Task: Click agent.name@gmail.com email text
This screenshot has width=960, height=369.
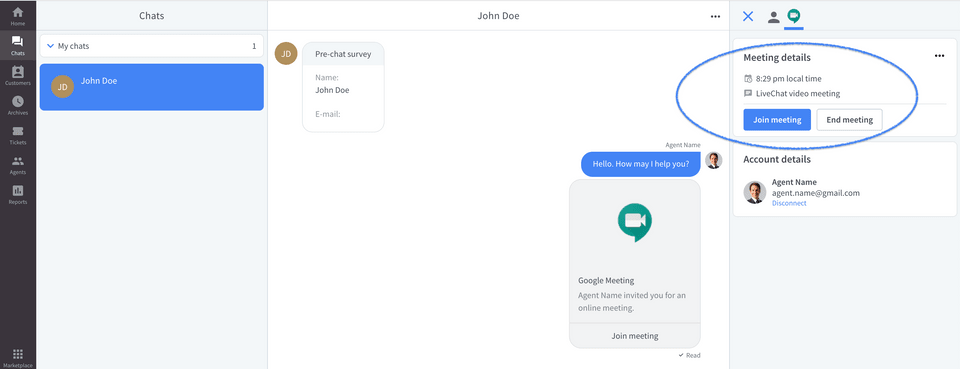Action: [x=816, y=193]
